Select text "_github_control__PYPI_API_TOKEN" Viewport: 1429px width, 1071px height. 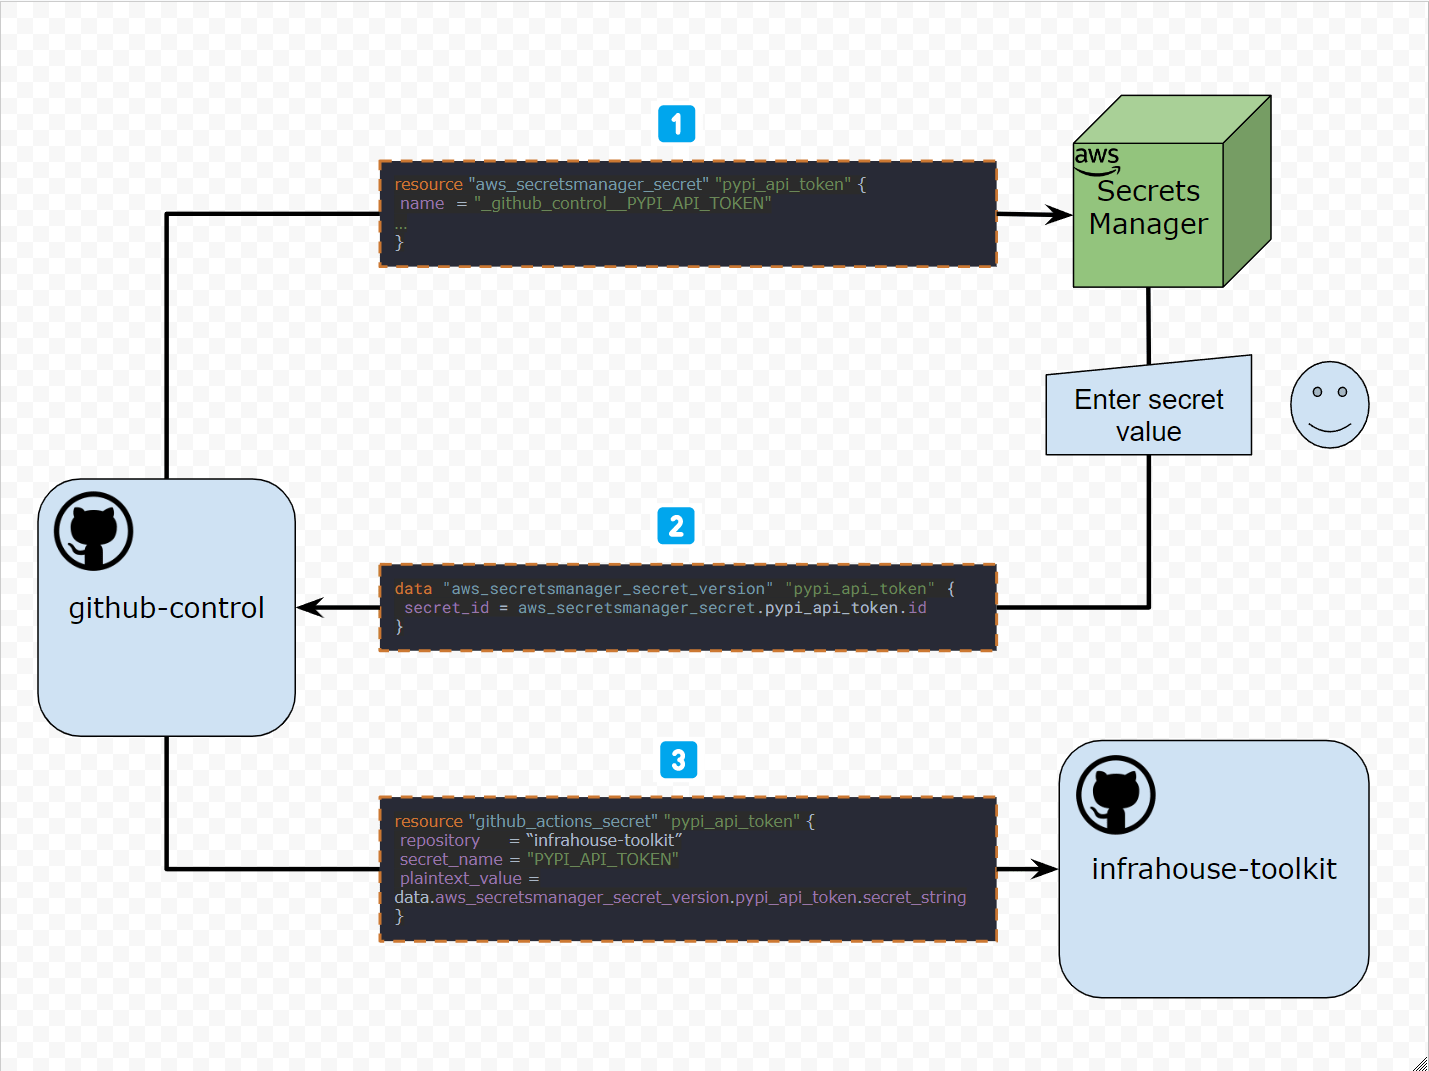[623, 204]
